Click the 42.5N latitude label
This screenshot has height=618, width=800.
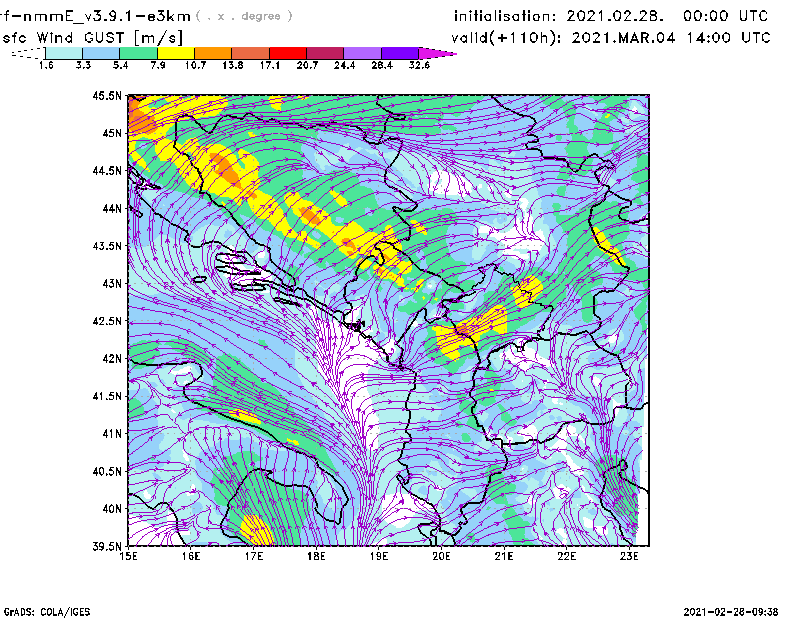tap(107, 320)
